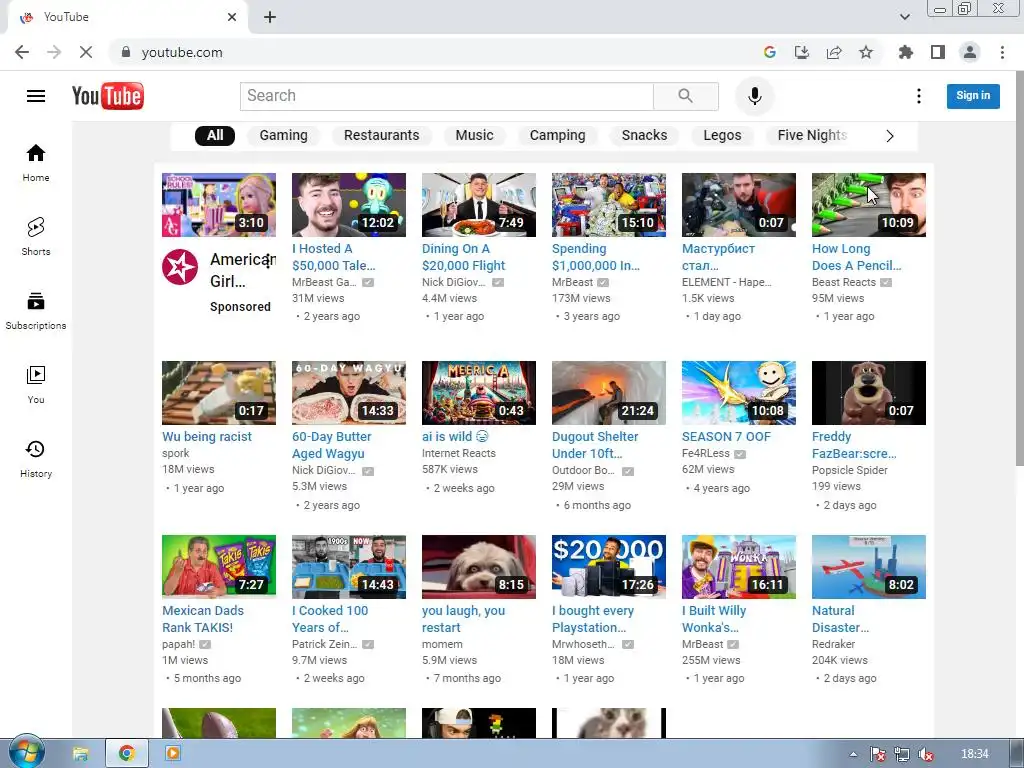The height and width of the screenshot is (768, 1024).
Task: Select the Snacks category chip
Action: click(644, 135)
